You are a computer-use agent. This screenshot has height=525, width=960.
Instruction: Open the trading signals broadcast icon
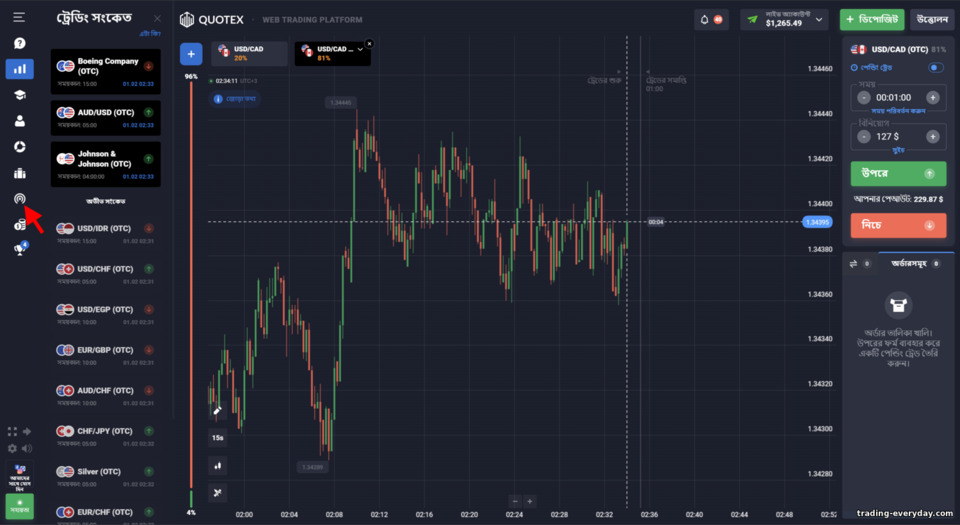[20, 198]
